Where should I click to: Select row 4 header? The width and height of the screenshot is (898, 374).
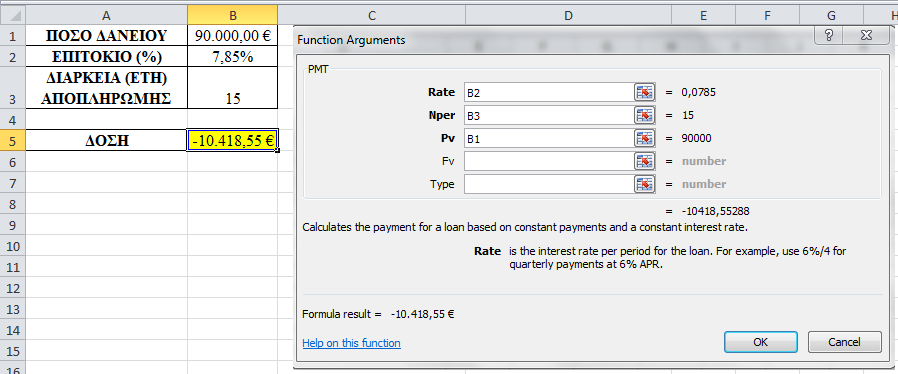[x=13, y=120]
